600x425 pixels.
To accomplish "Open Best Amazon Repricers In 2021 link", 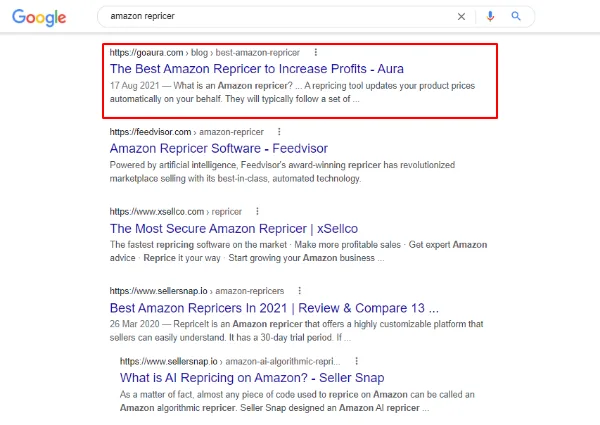I will [x=274, y=308].
